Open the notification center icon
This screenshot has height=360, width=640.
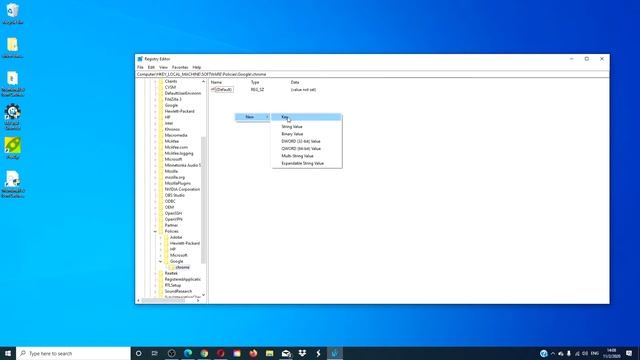tap(629, 353)
